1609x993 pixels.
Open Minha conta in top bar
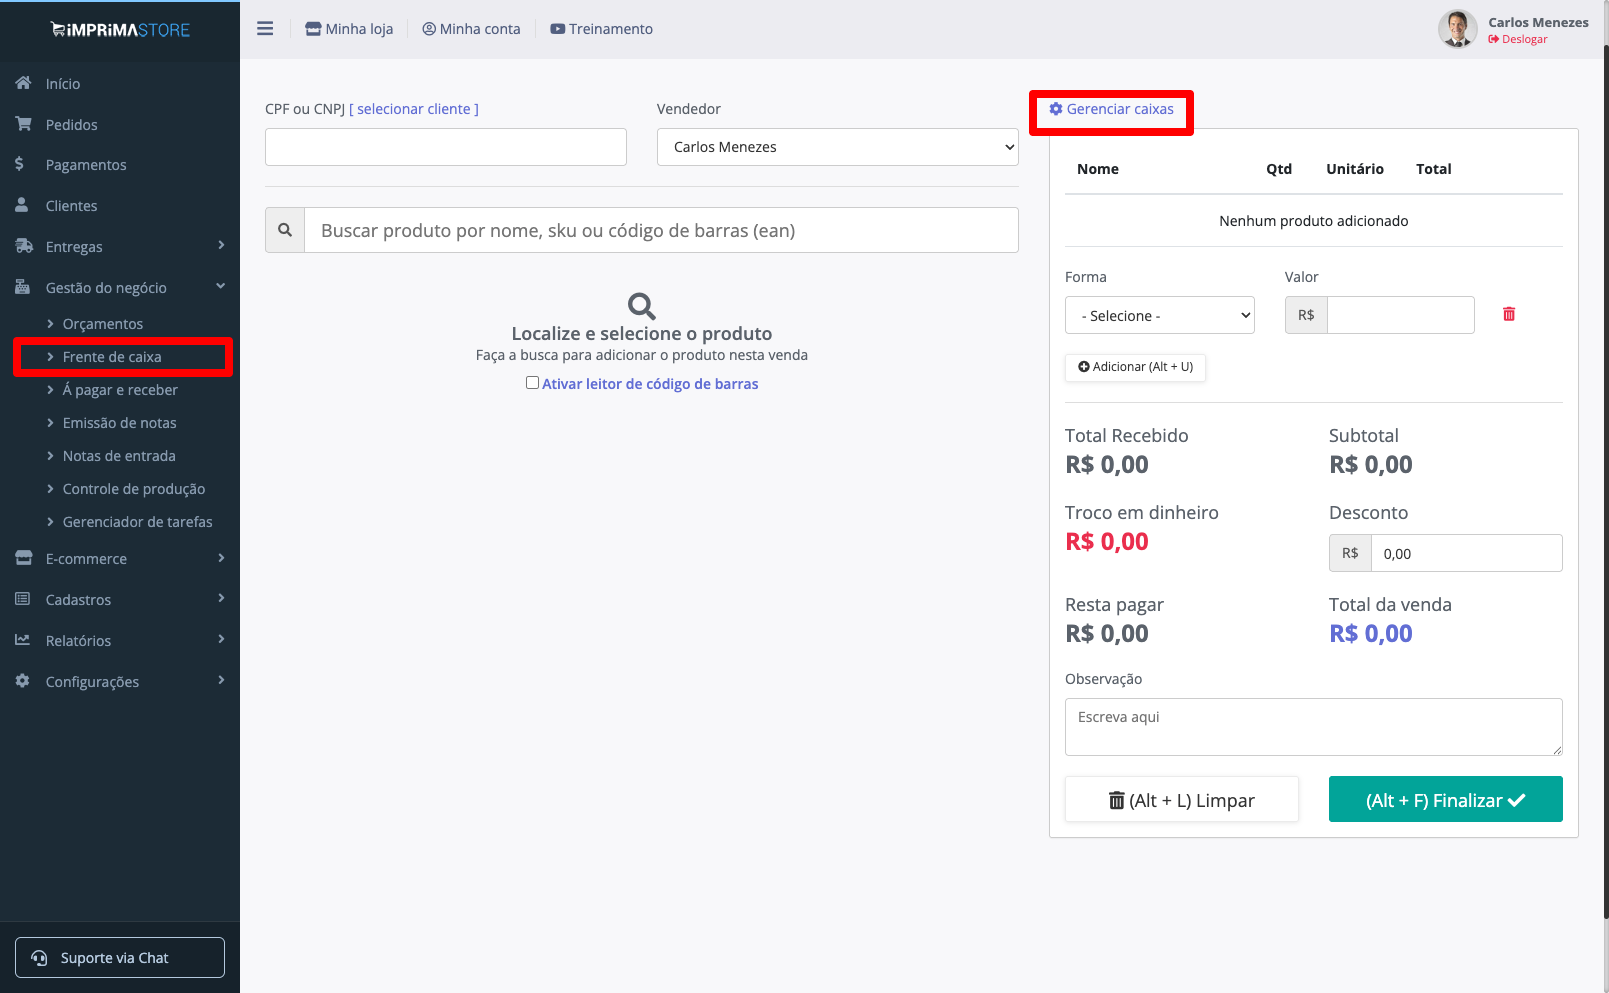[471, 29]
